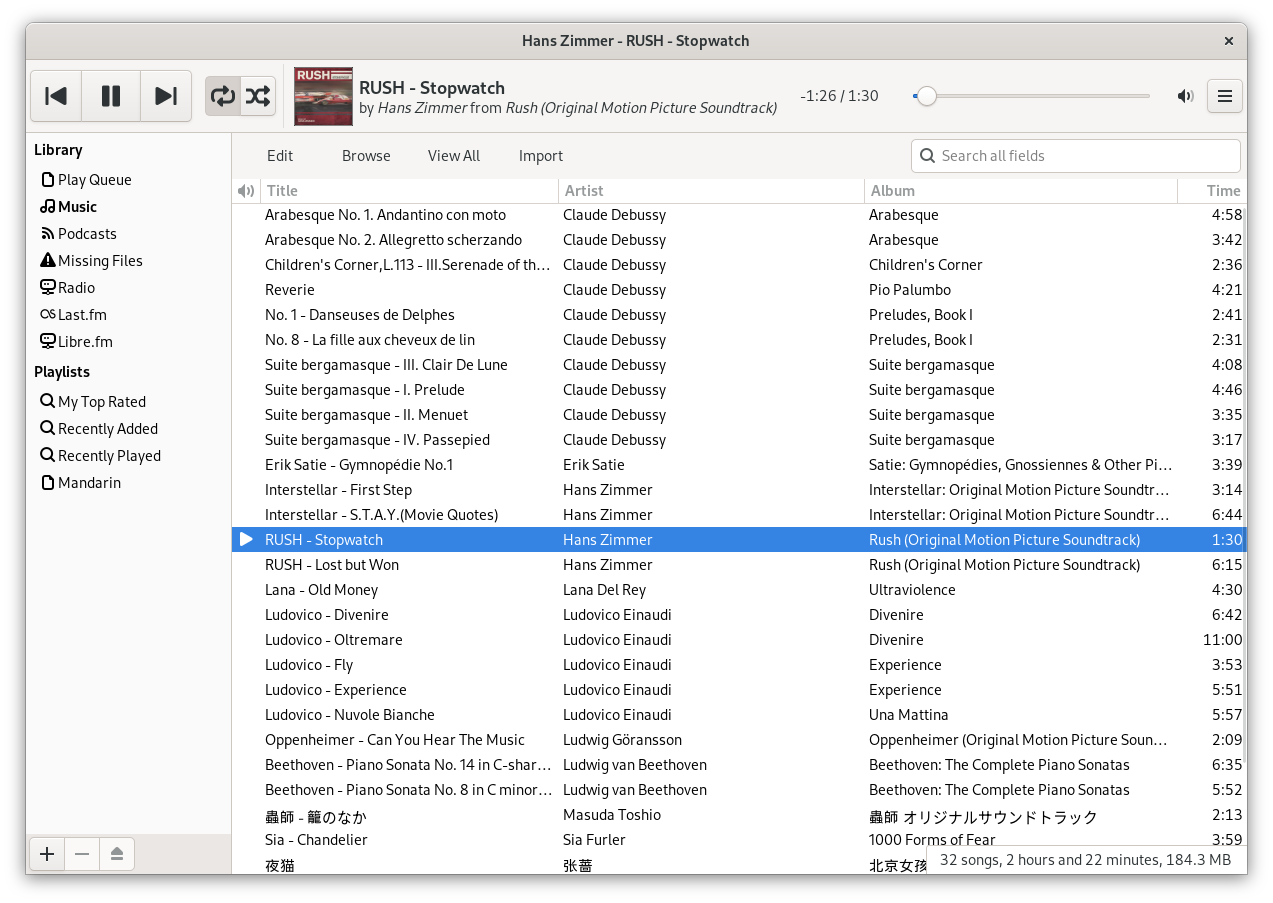The height and width of the screenshot is (903, 1273).
Task: Click the RUSH album artwork
Action: [x=322, y=96]
